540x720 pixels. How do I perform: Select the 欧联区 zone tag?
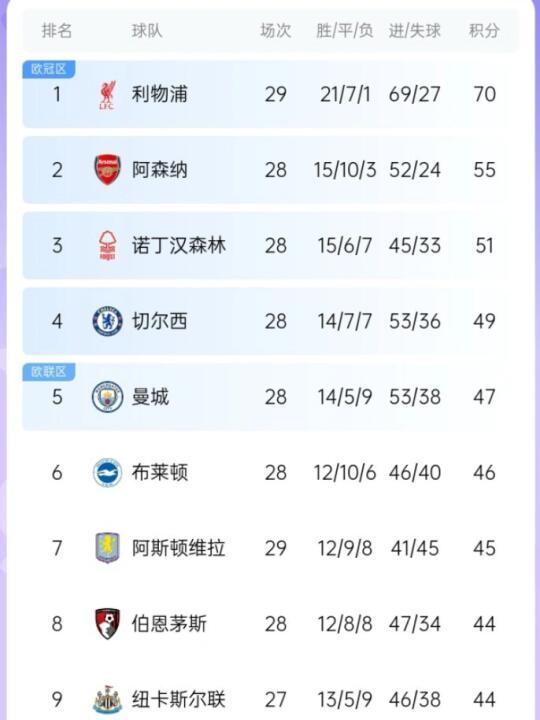coord(49,372)
